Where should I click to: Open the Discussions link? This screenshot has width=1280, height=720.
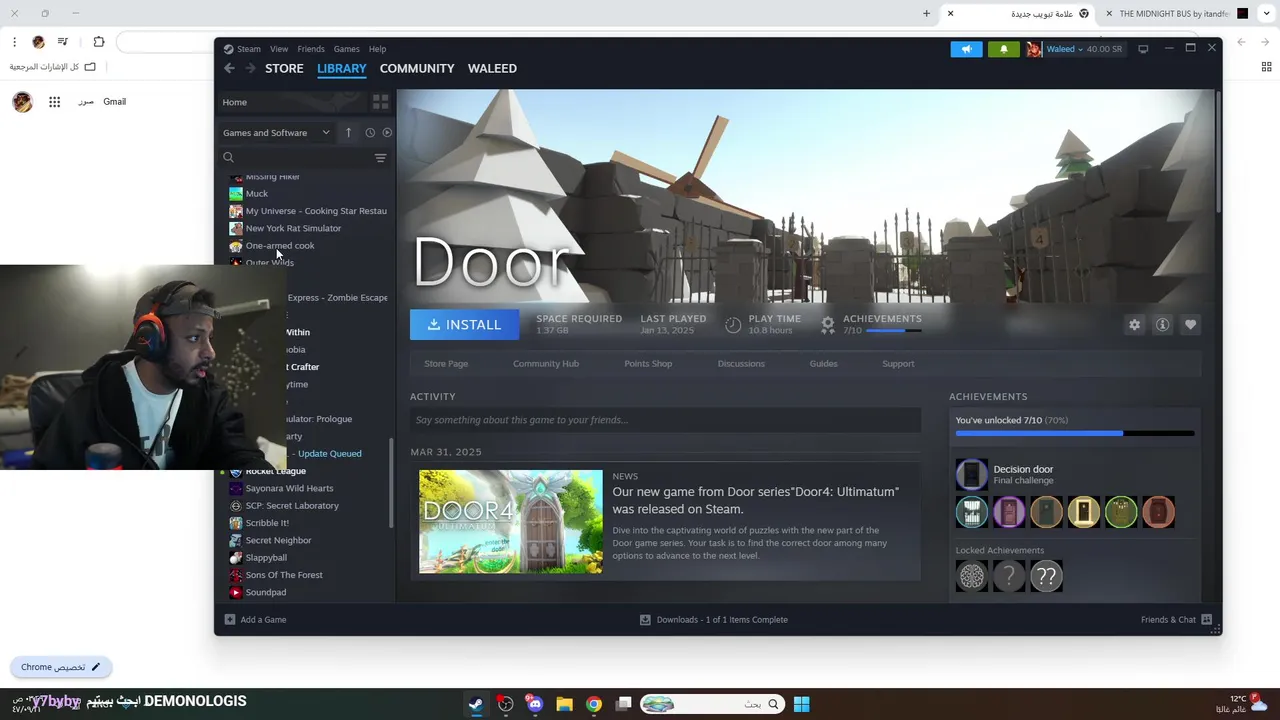741,364
